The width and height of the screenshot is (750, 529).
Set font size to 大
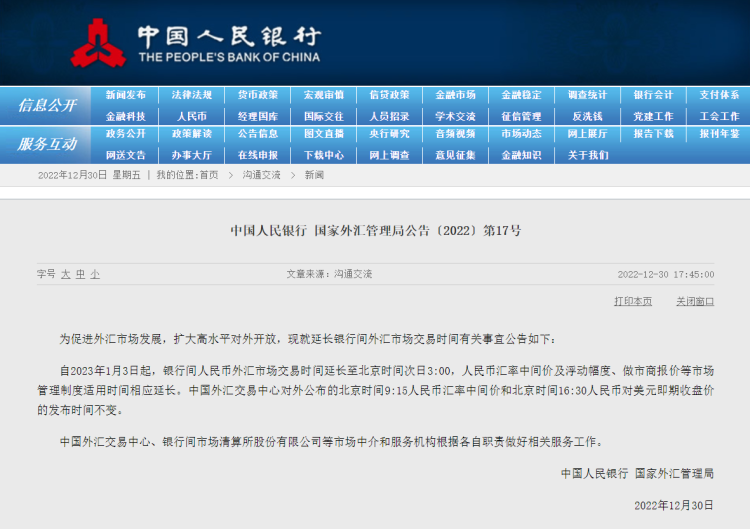66,274
